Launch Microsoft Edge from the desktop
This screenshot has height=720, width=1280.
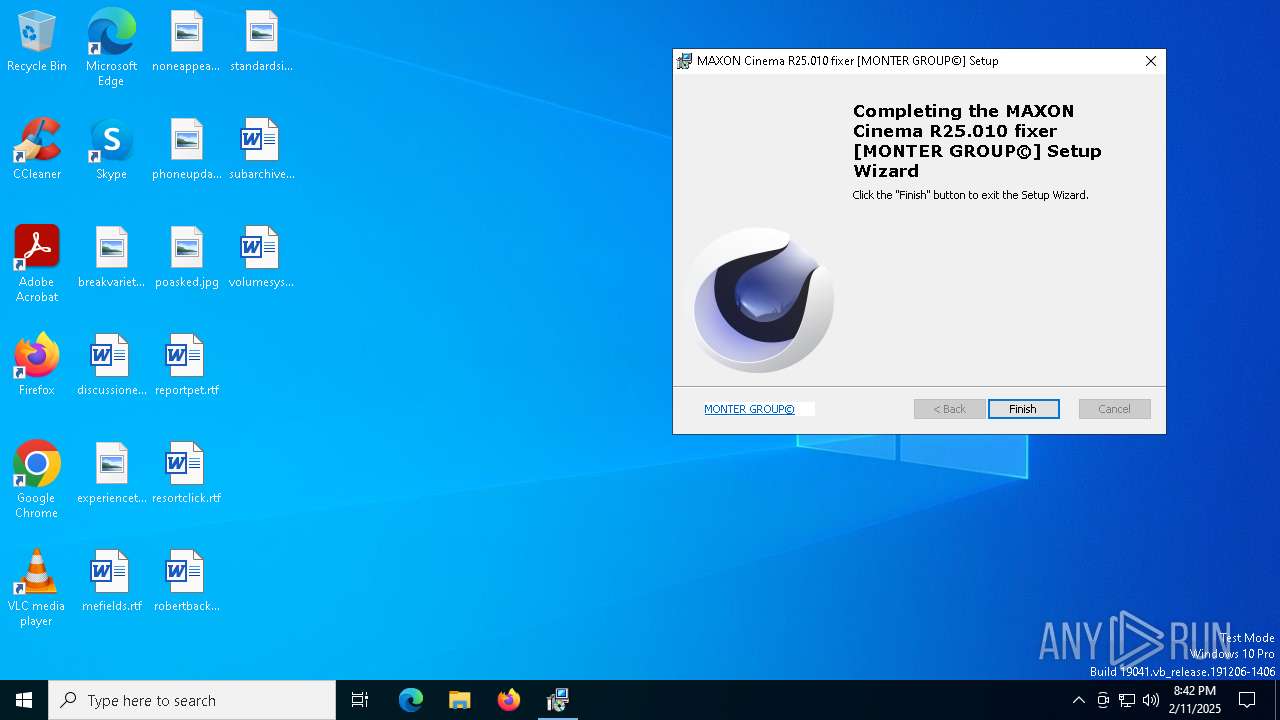click(x=111, y=47)
